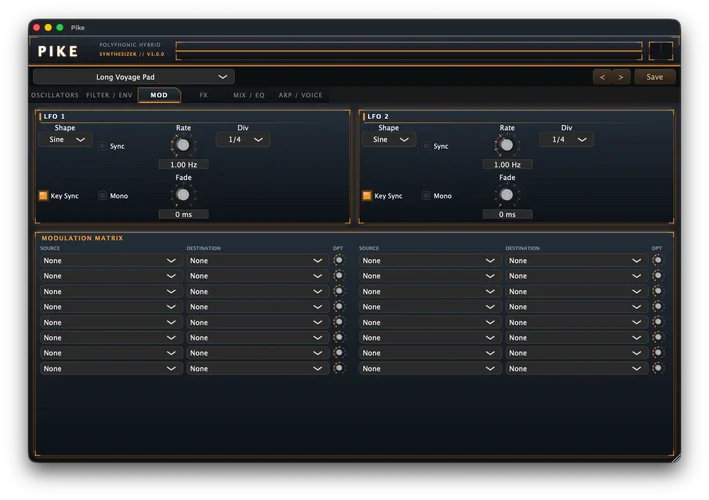Open third-row Destination dropdown in right matrix column
This screenshot has width=709, height=500.
pos(577,292)
